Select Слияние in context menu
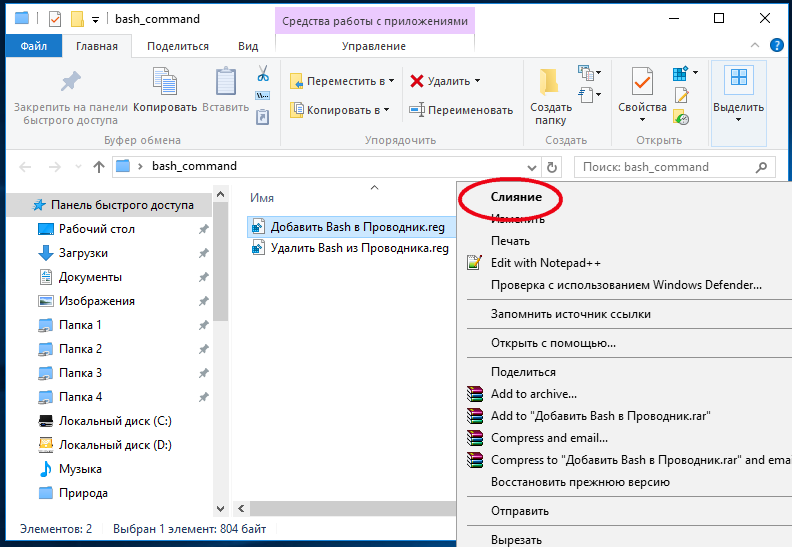 516,197
